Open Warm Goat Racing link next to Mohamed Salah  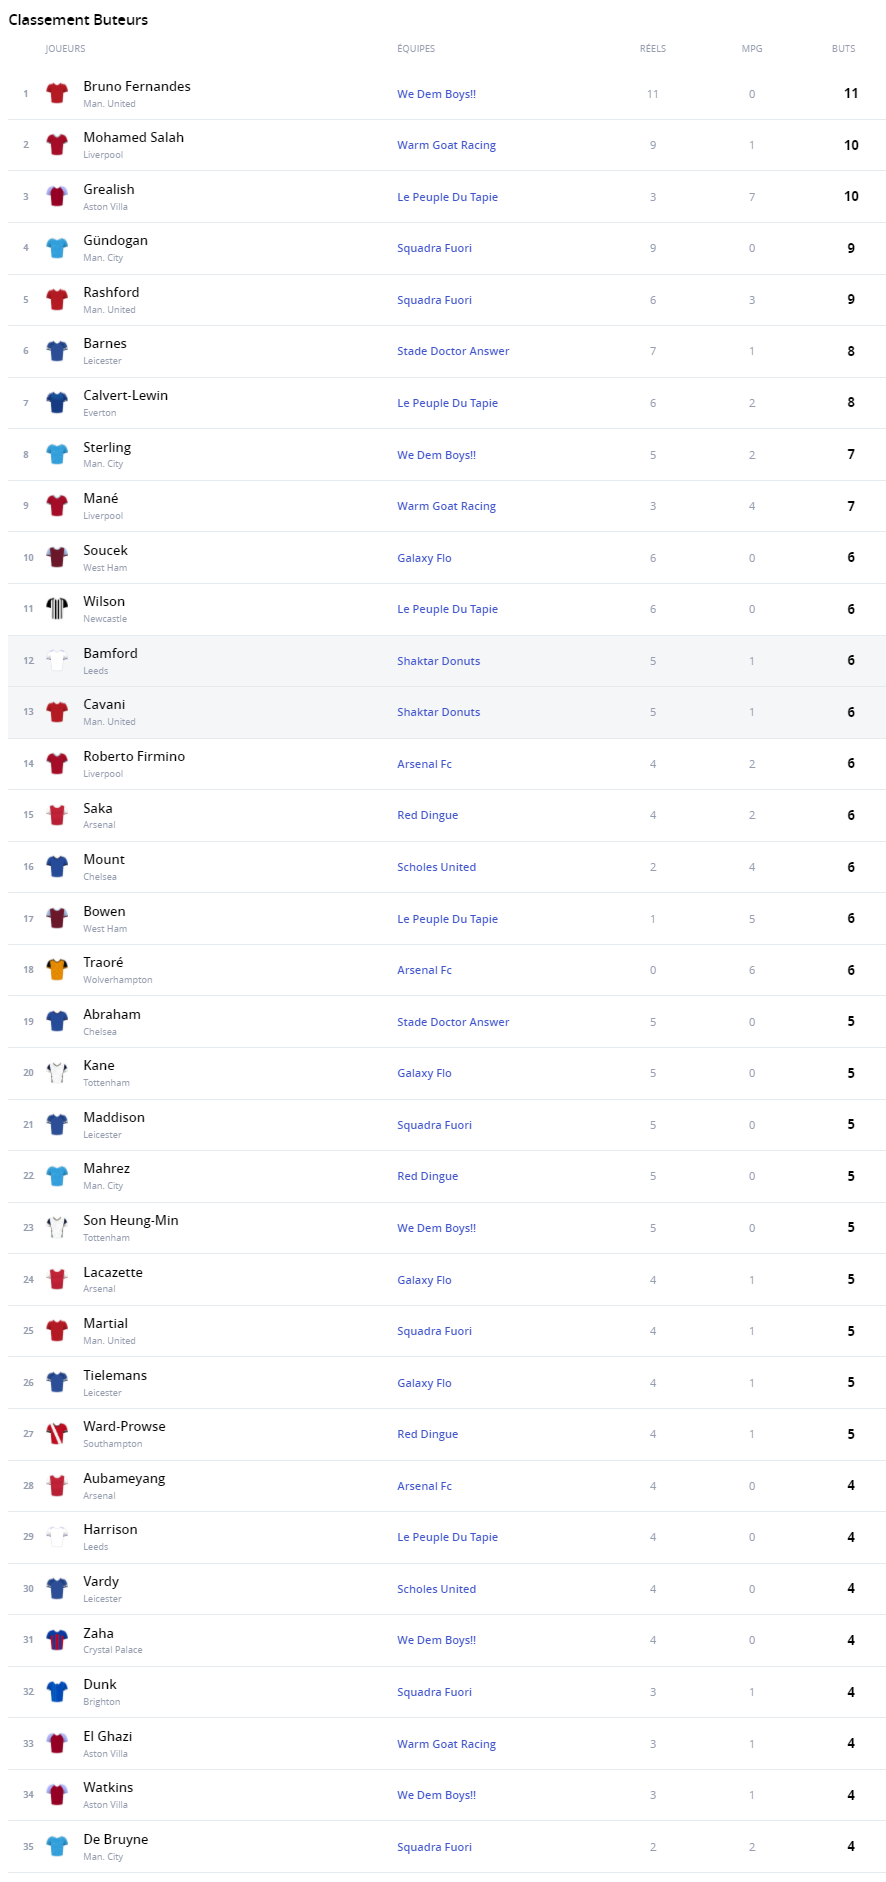click(x=446, y=145)
